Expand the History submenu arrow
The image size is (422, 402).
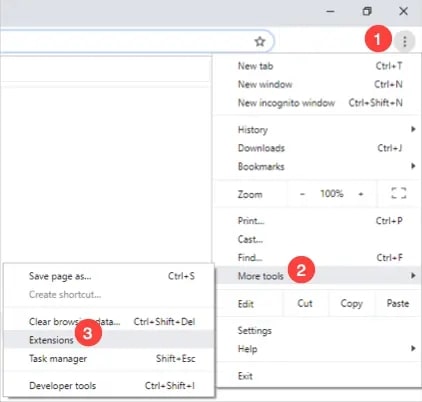[x=413, y=129]
